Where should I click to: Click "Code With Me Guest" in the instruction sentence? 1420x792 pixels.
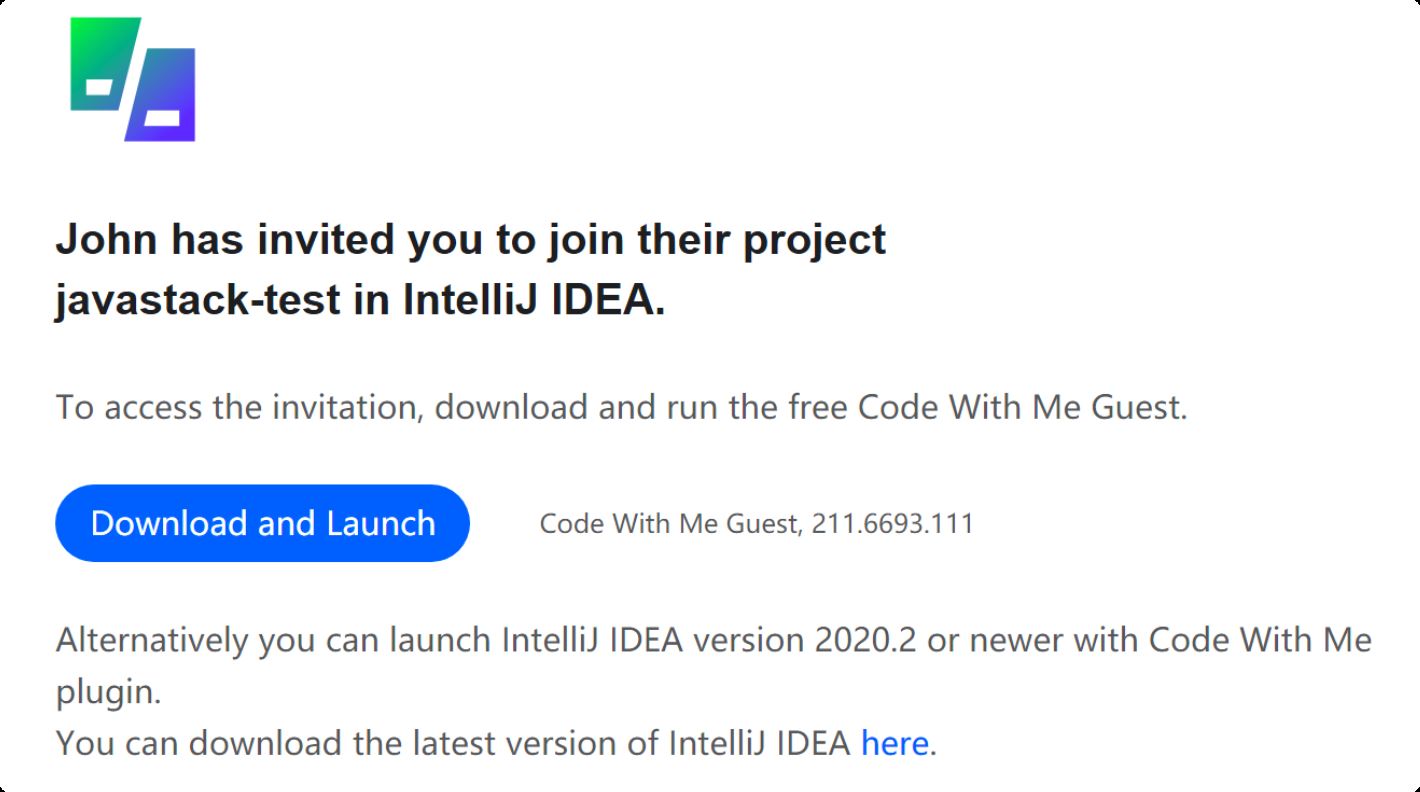tap(1020, 407)
